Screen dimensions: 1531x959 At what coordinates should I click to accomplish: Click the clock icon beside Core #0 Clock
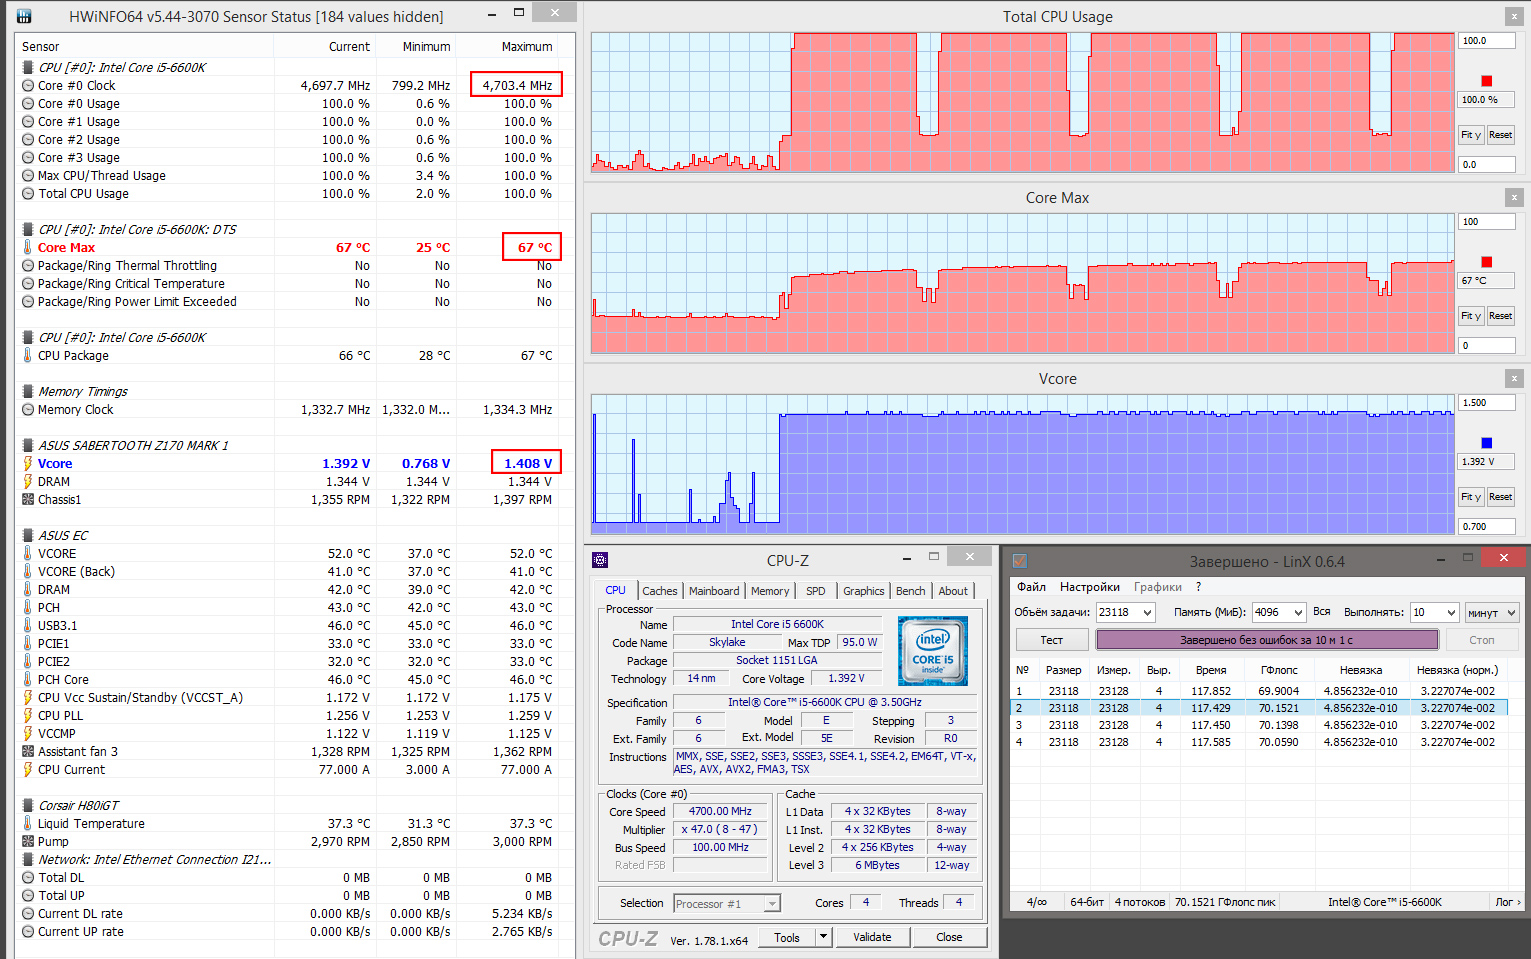pyautogui.click(x=28, y=86)
